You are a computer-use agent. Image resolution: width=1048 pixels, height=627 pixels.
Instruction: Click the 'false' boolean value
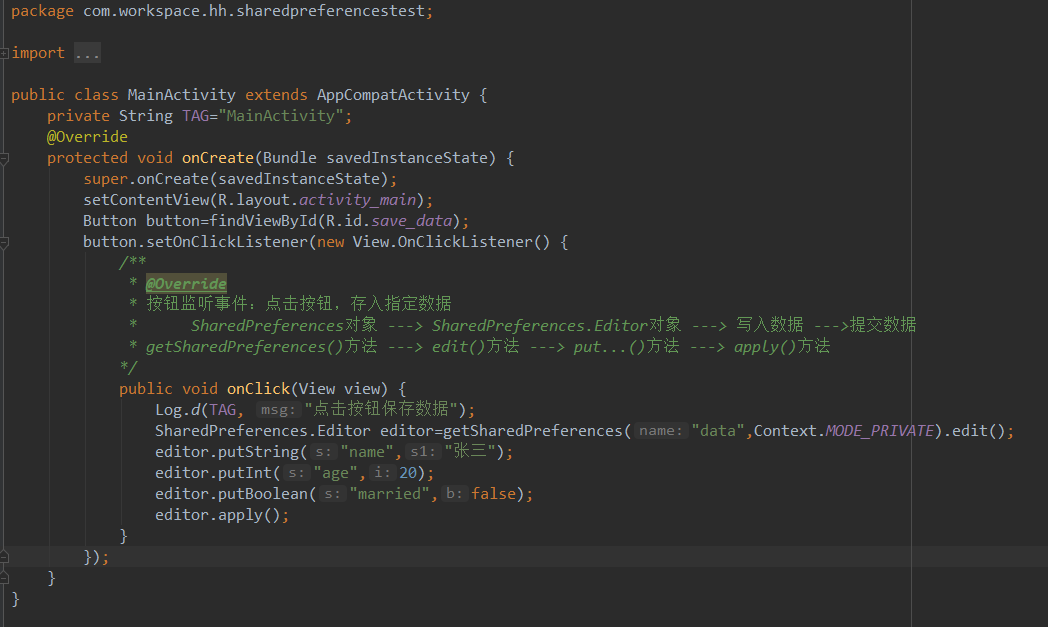tap(494, 495)
